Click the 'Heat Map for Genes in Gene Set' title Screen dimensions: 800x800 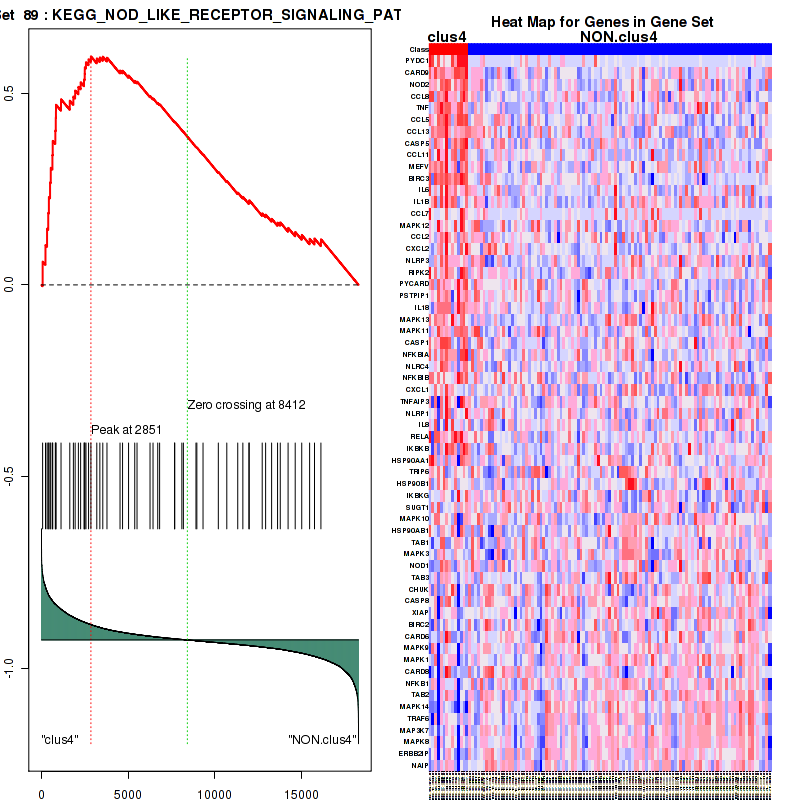click(x=602, y=22)
